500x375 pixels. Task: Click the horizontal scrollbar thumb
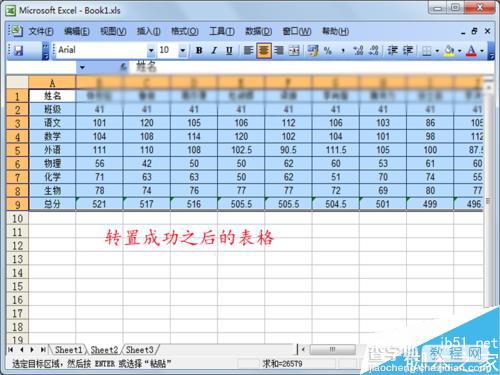pos(332,349)
